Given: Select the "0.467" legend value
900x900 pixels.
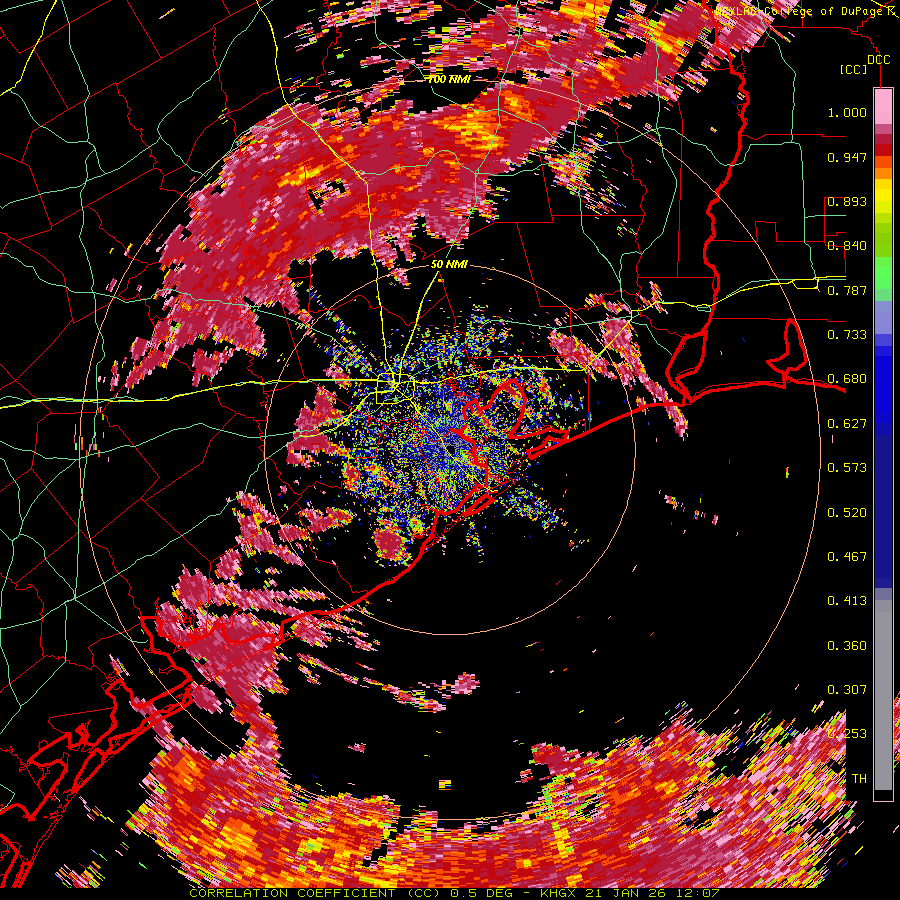Looking at the screenshot, I should (x=847, y=557).
